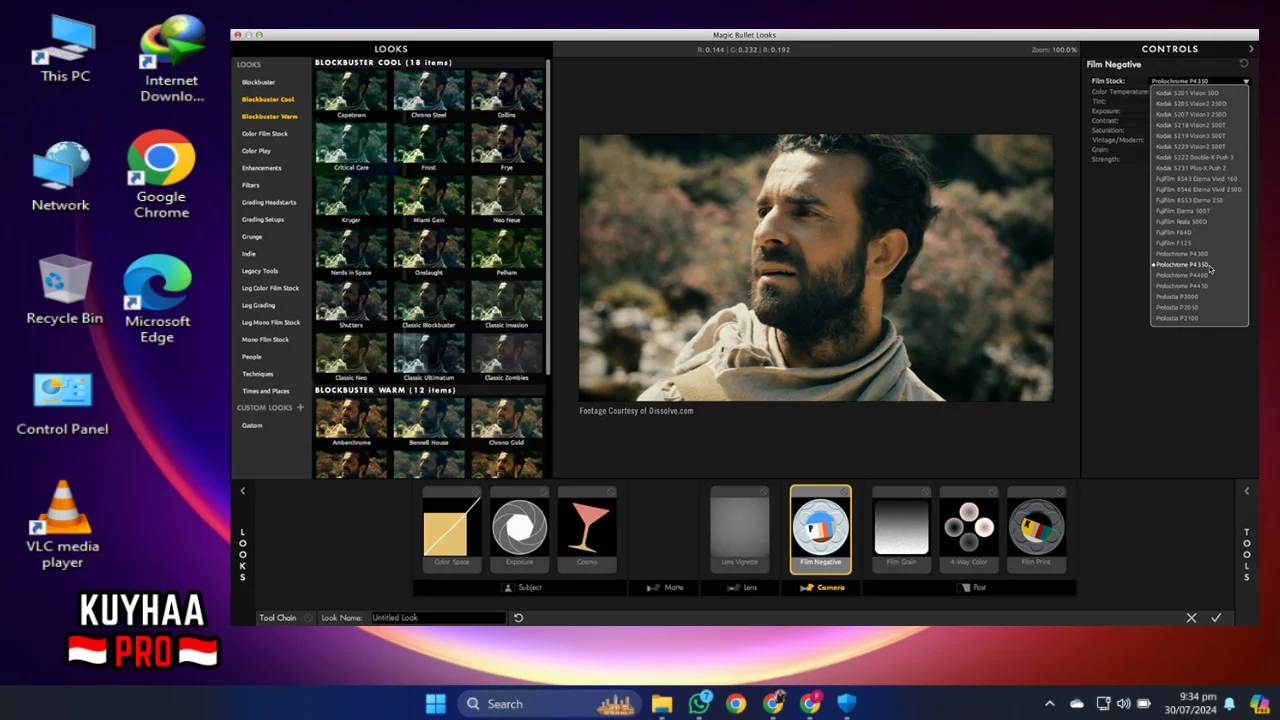Collapse the Looks drawer arrow
This screenshot has width=1280, height=720.
[x=242, y=491]
